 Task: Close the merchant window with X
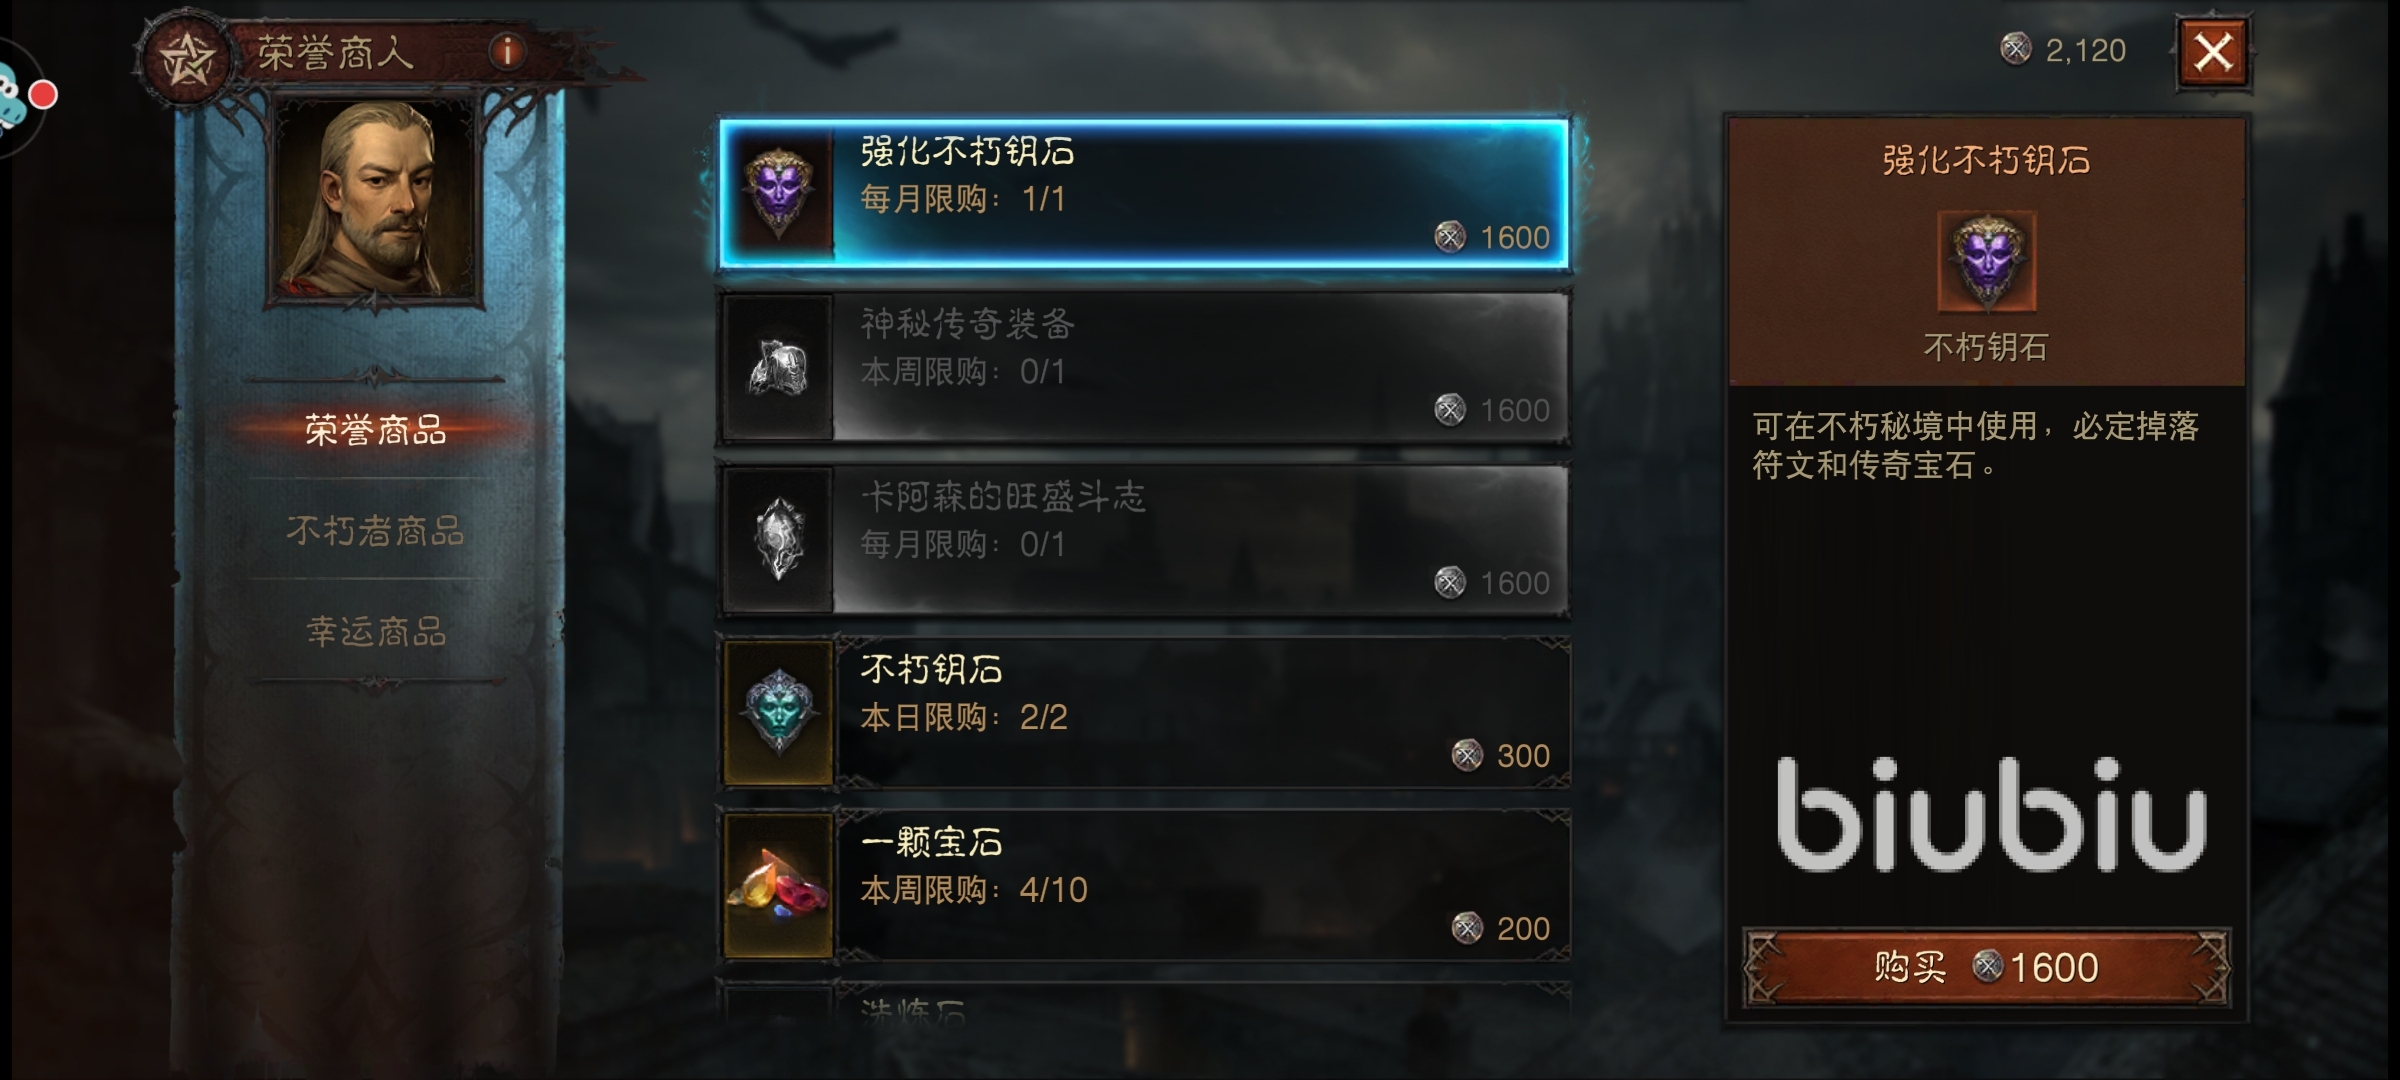(x=2213, y=53)
